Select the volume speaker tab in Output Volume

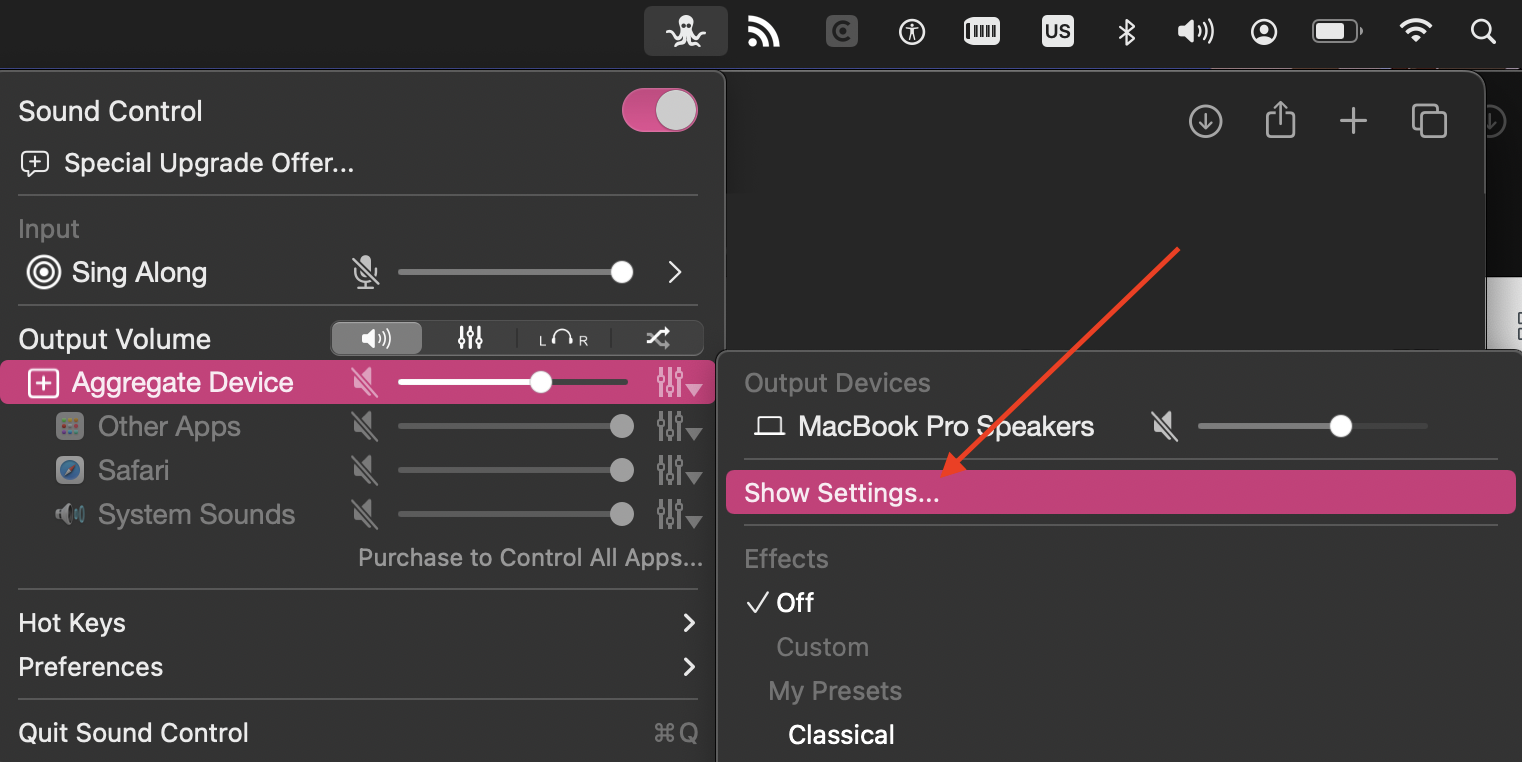click(x=377, y=338)
